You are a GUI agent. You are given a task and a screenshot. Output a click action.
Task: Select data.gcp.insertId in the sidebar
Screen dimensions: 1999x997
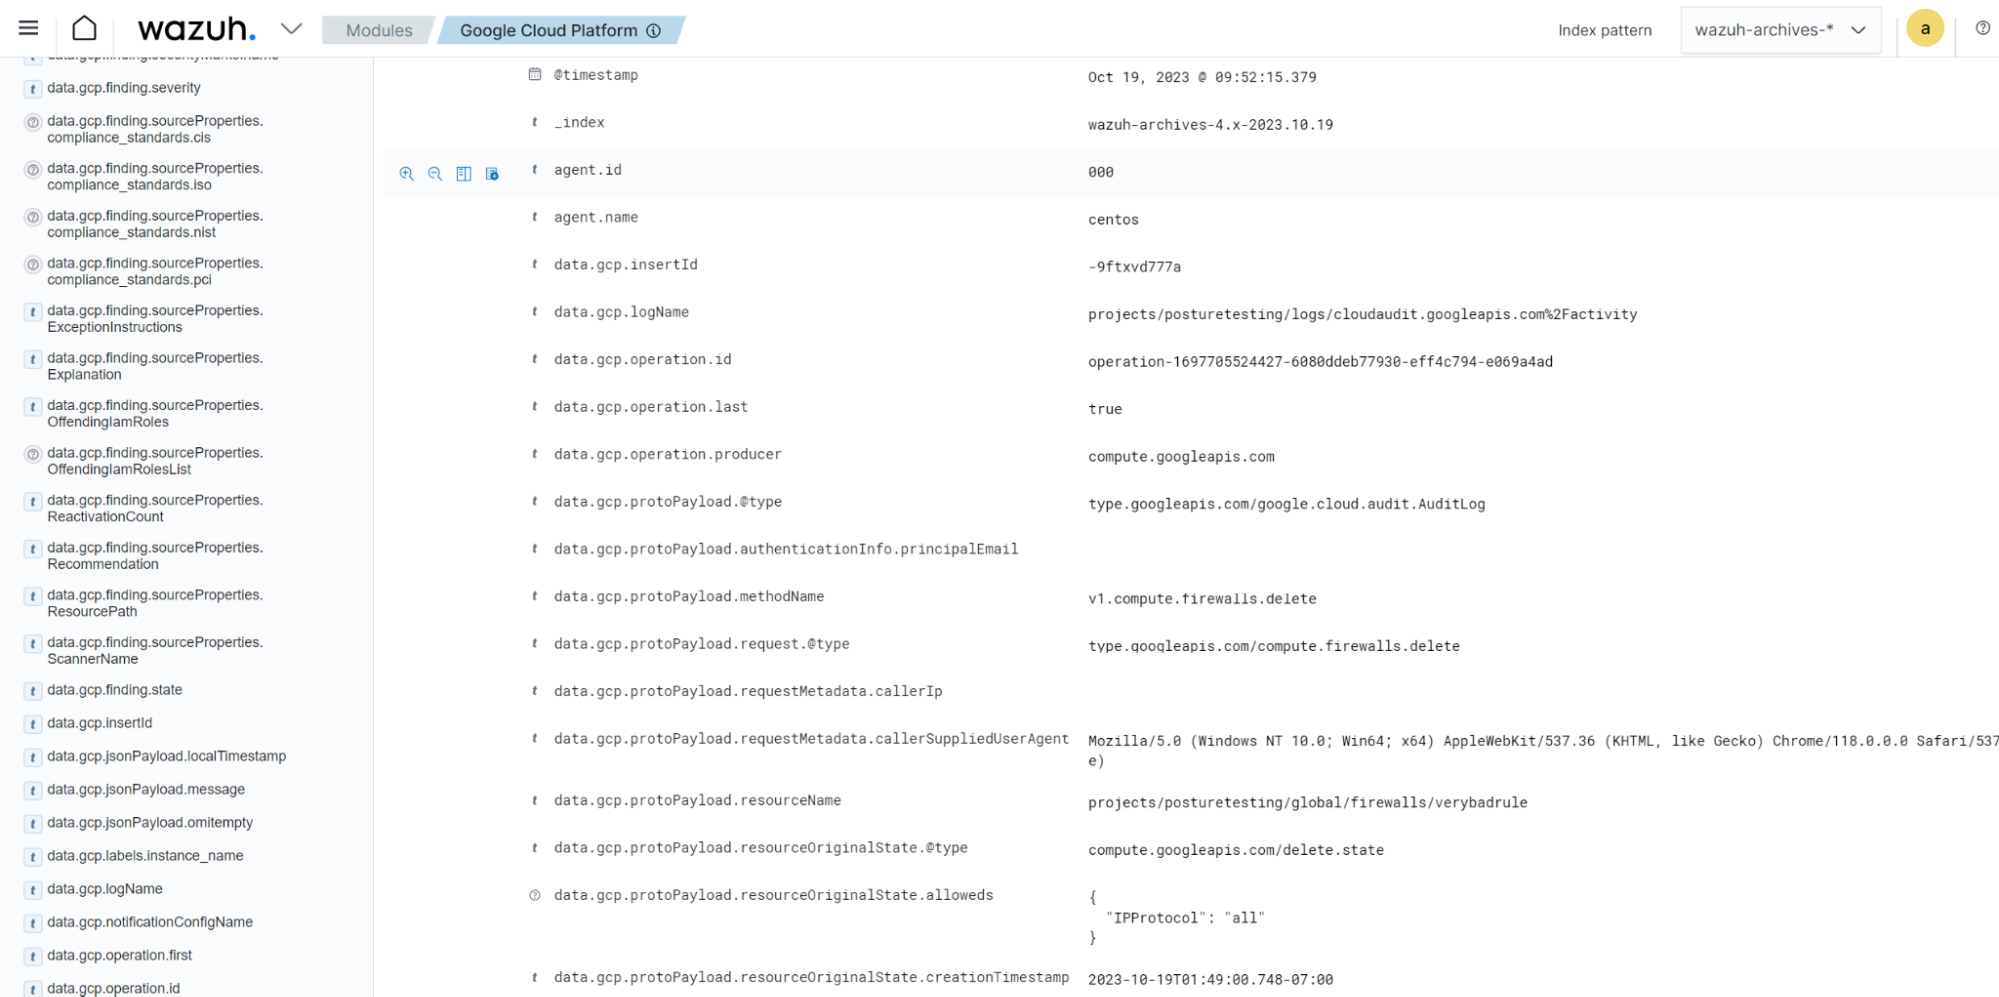click(x=100, y=723)
